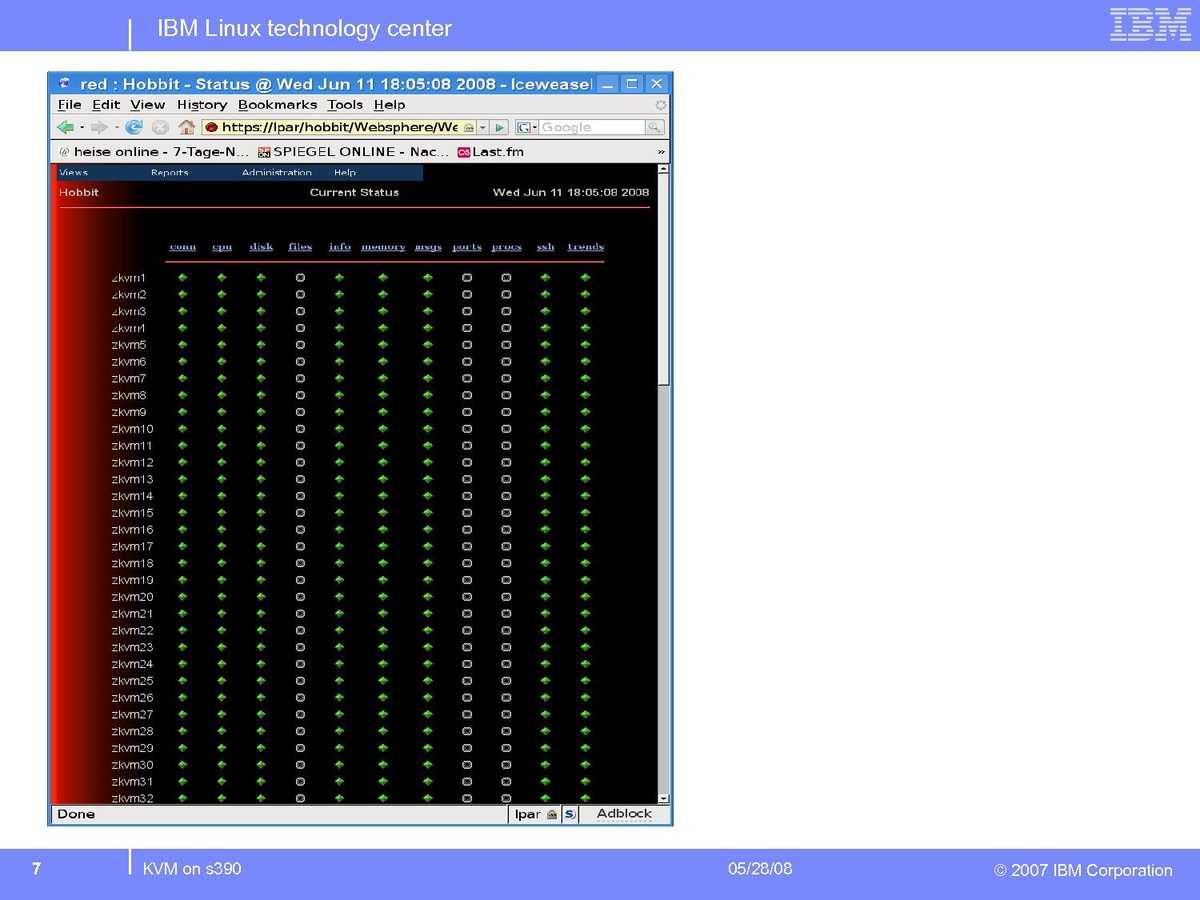
Task: Open the URL history dropdown arrow
Action: (x=481, y=127)
